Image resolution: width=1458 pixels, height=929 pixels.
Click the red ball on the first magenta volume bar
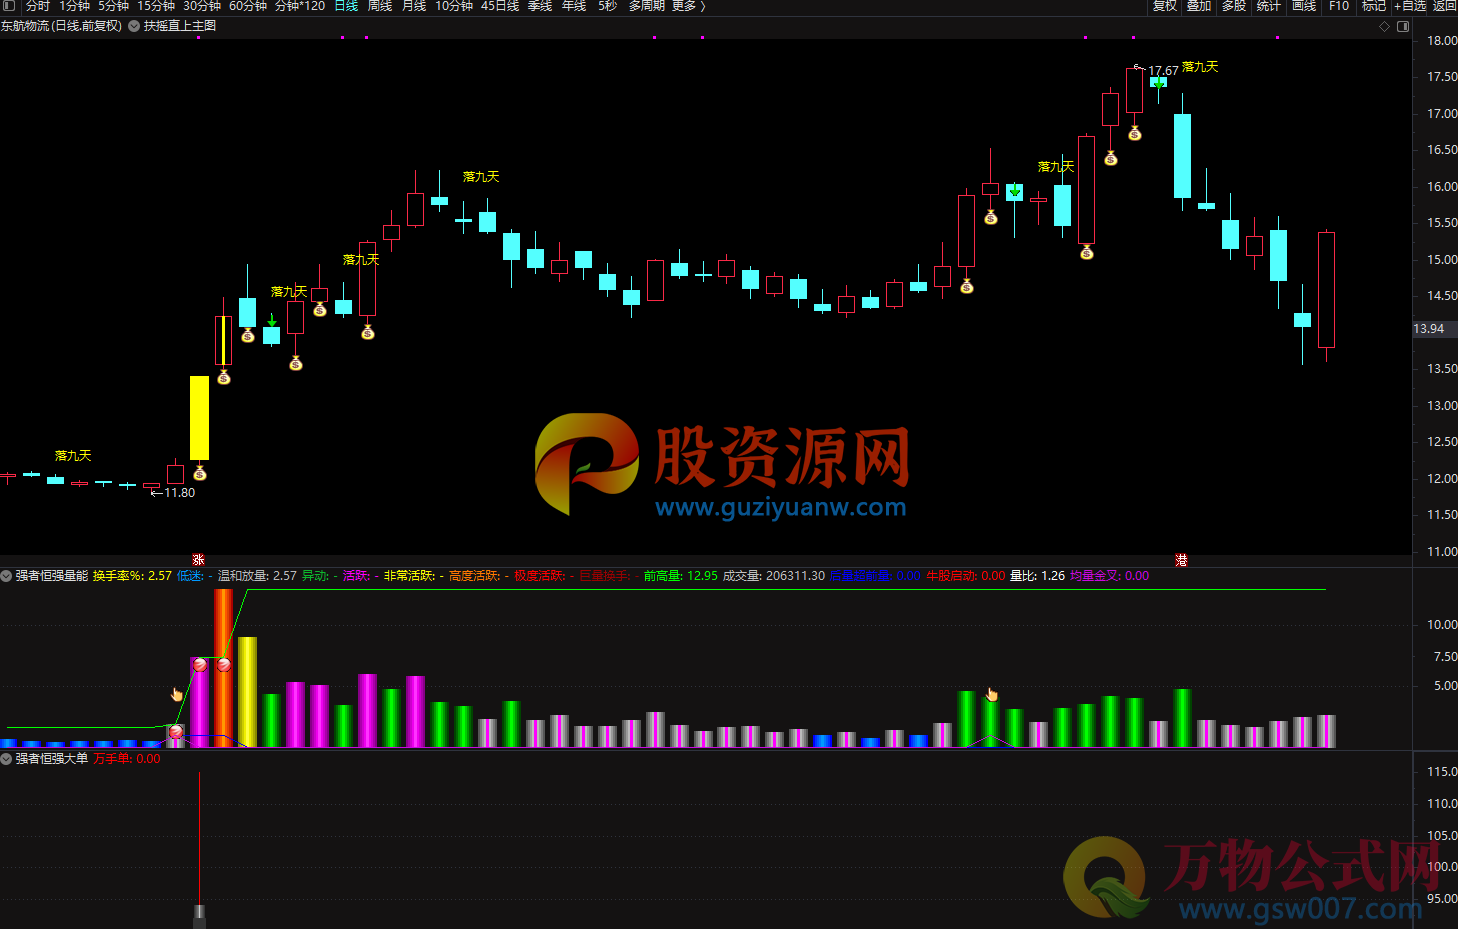200,664
